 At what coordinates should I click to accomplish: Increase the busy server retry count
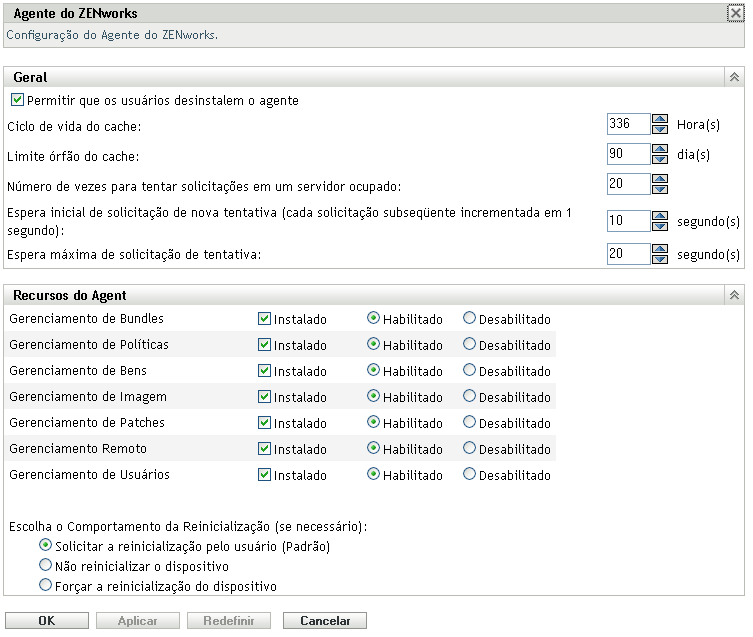point(660,179)
